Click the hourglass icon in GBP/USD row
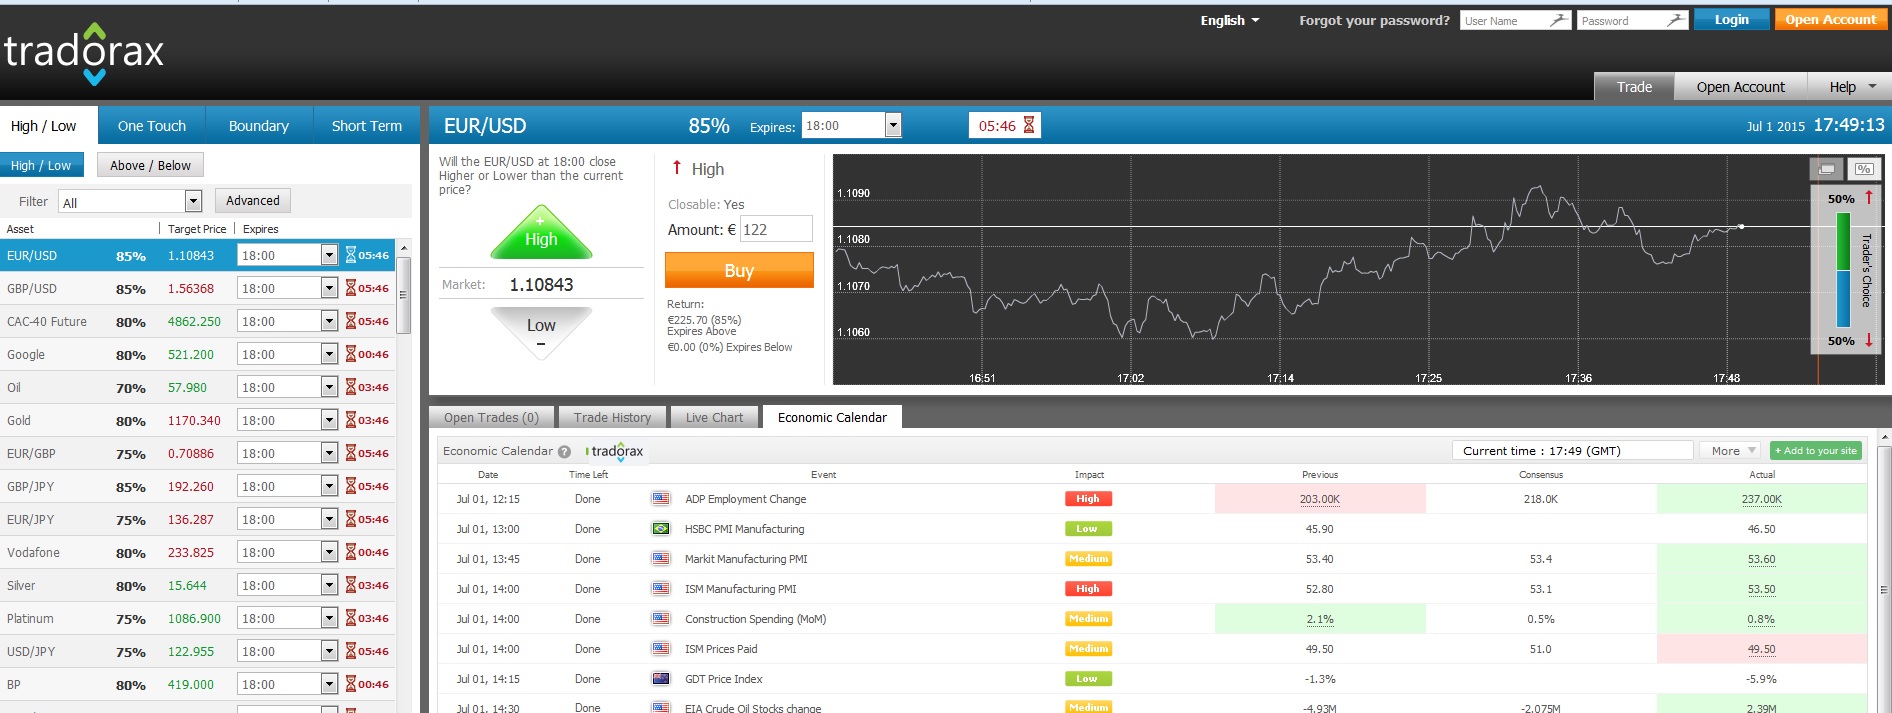Screen dimensions: 1892x713 351,288
